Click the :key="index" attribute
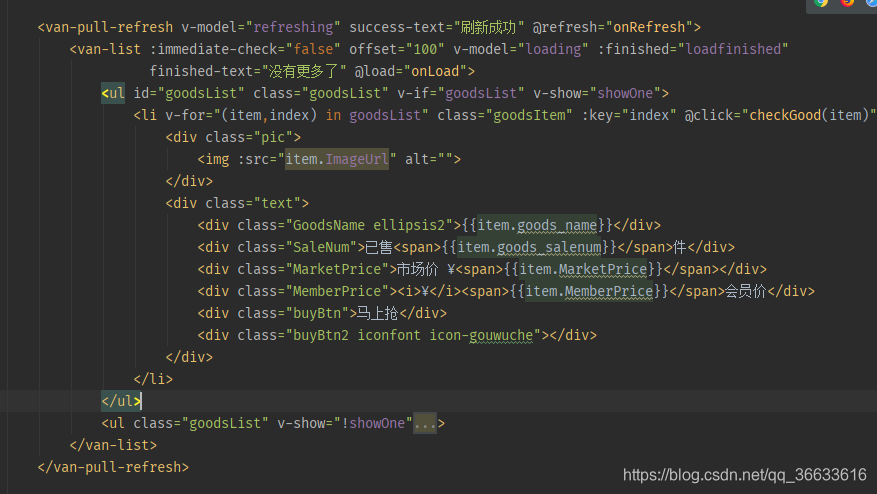 629,115
